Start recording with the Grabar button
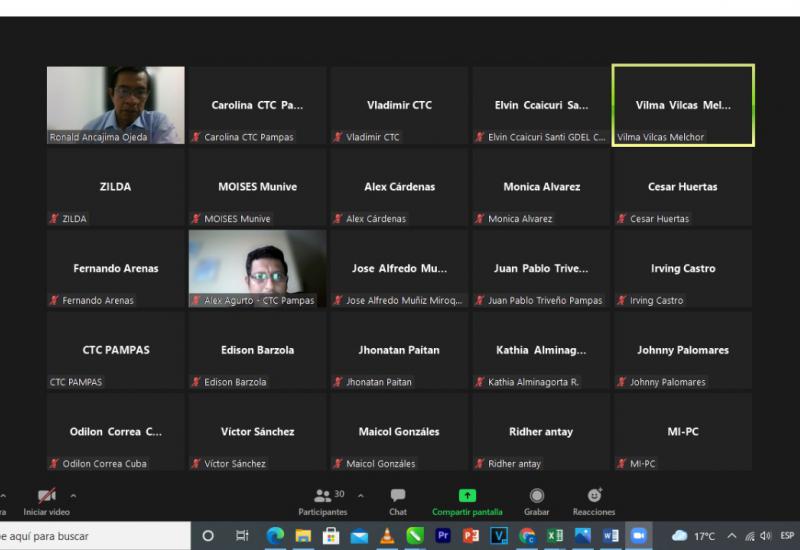This screenshot has height=550, width=800. 537,501
